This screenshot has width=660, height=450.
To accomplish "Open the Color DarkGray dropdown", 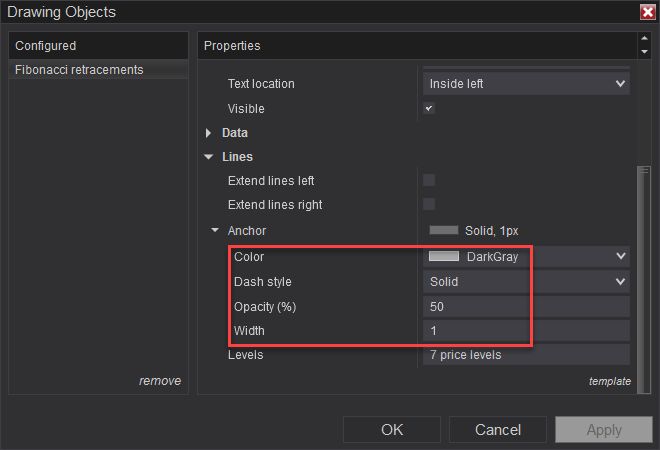I will (x=620, y=257).
